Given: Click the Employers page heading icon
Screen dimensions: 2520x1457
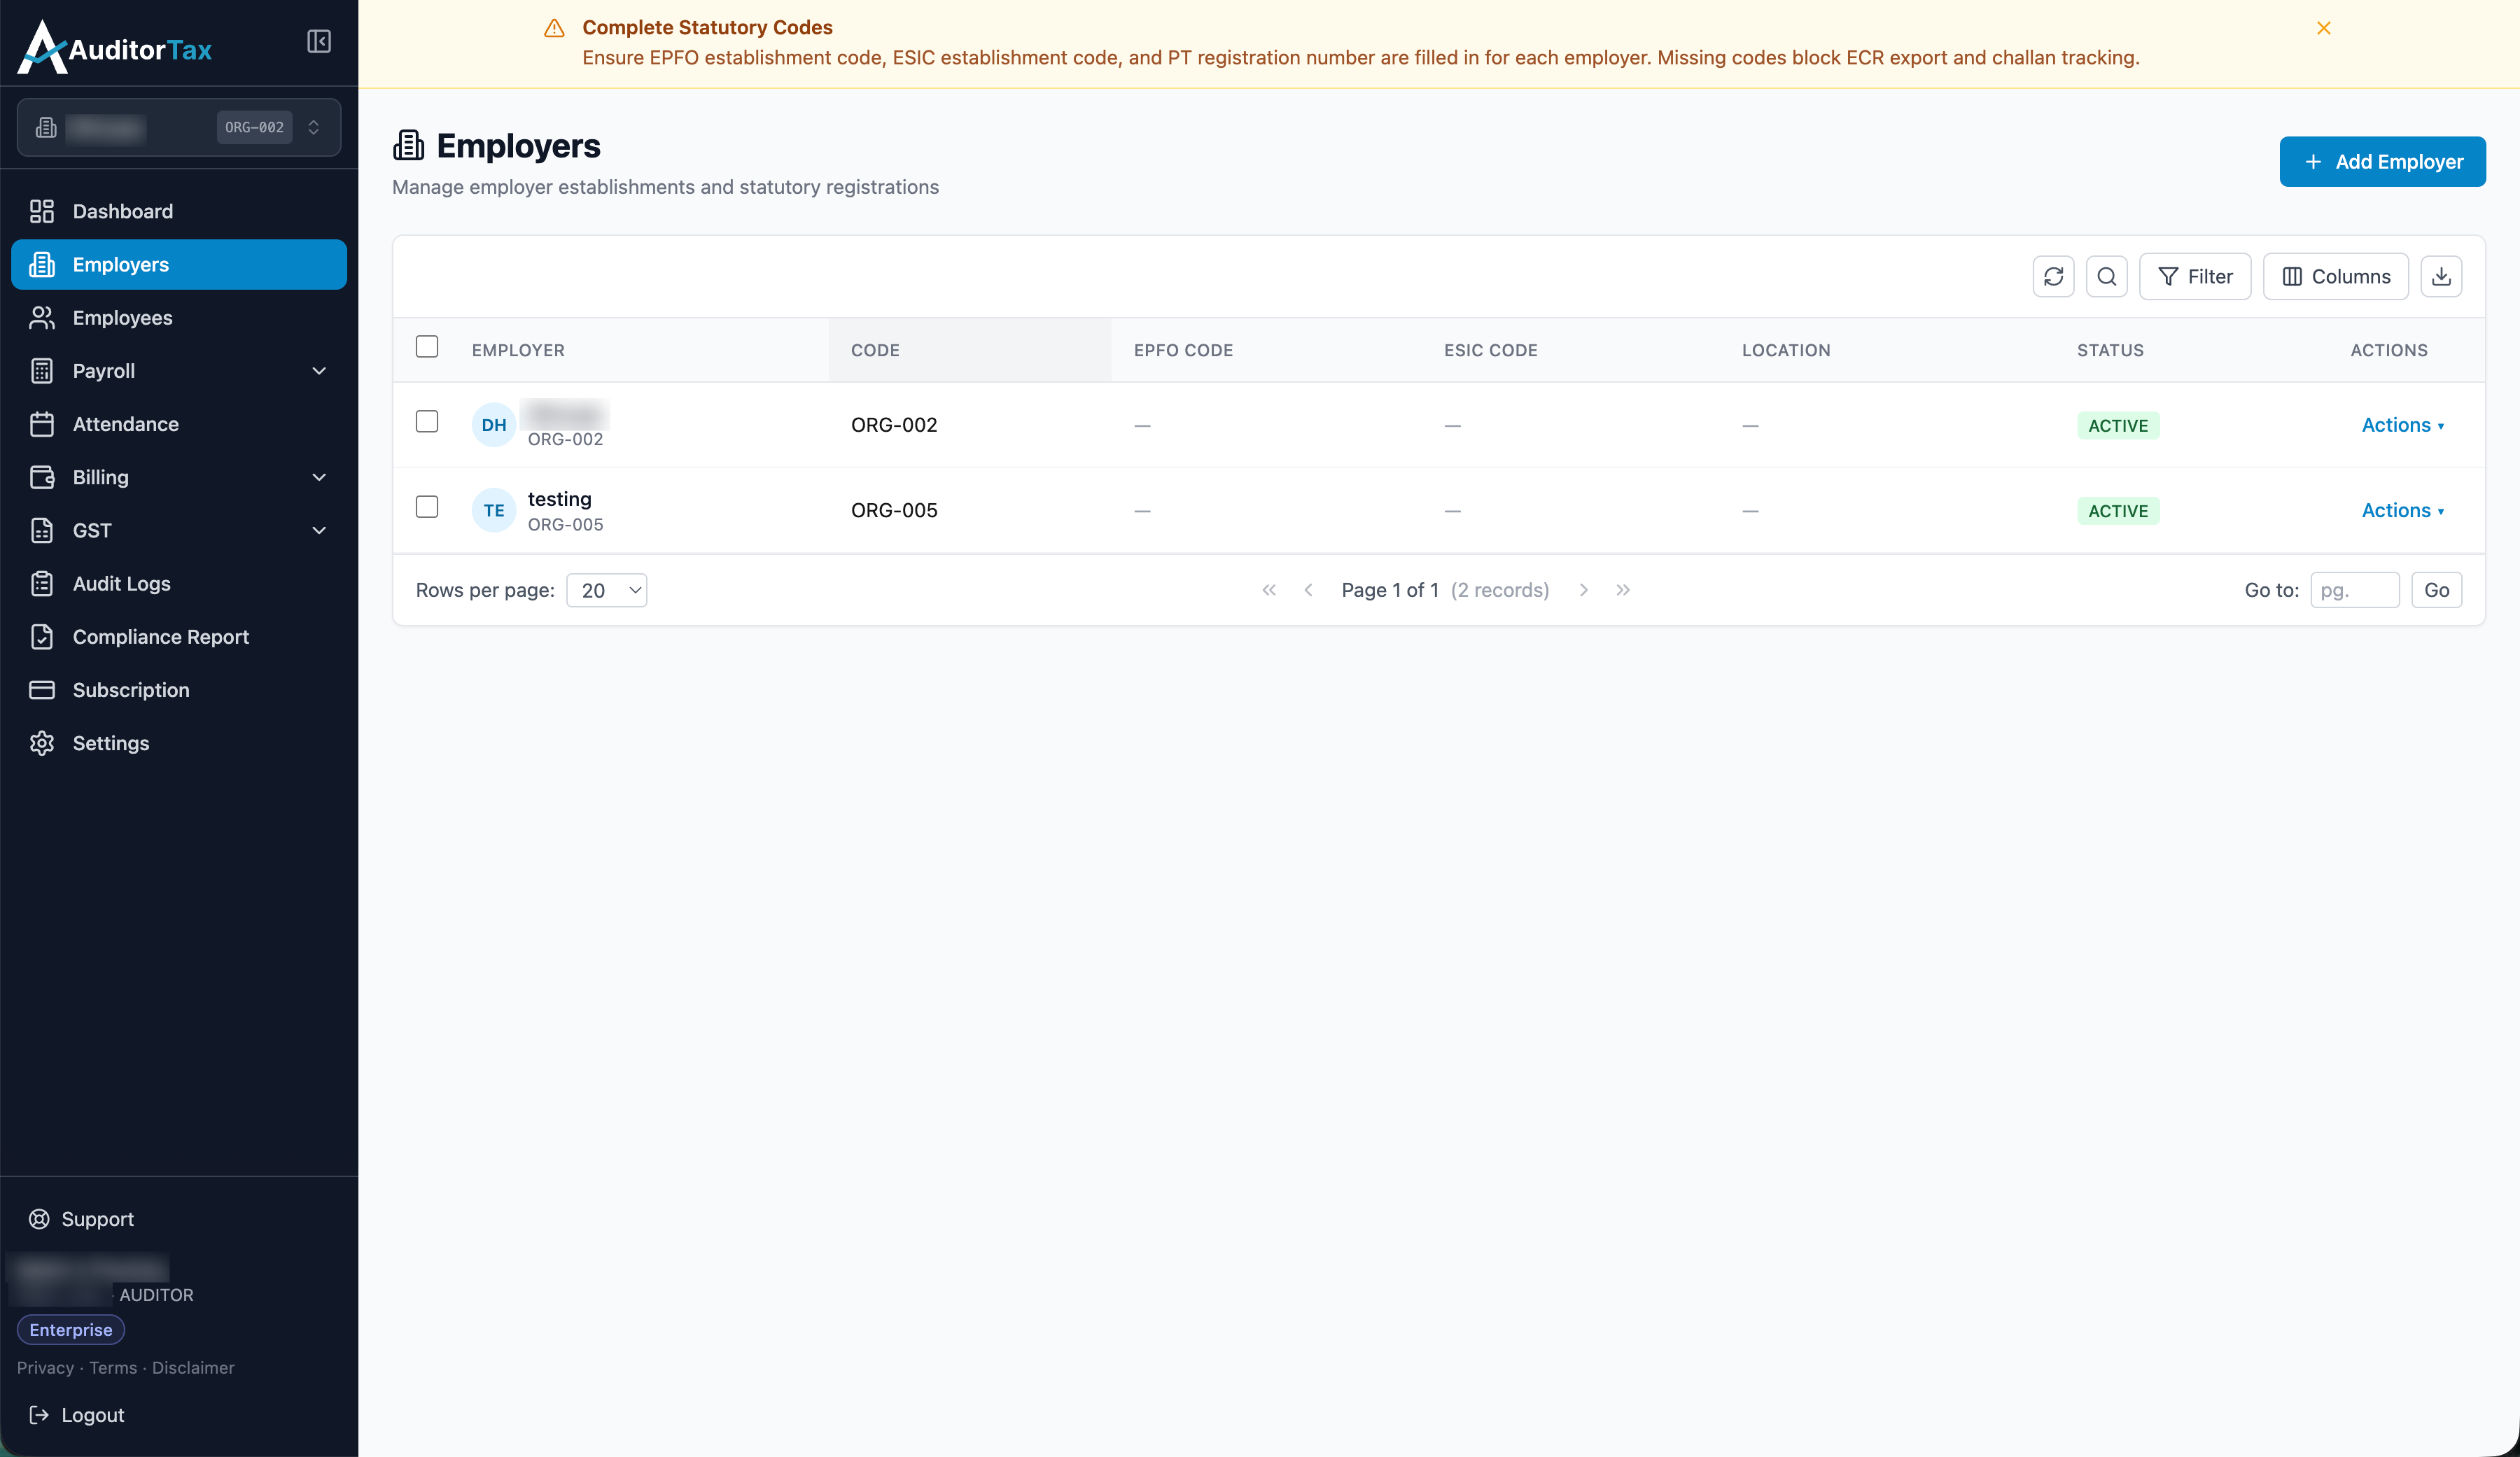Looking at the screenshot, I should 408,145.
